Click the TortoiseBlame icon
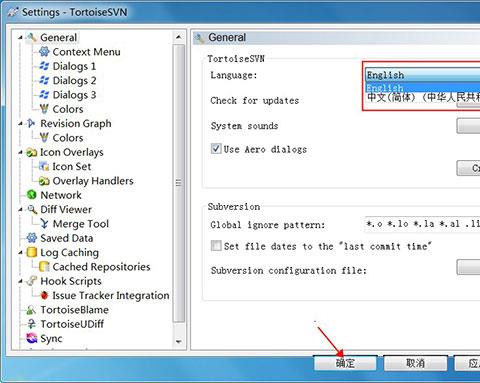Screen dimensions: 480x383 pyautogui.click(x=31, y=310)
